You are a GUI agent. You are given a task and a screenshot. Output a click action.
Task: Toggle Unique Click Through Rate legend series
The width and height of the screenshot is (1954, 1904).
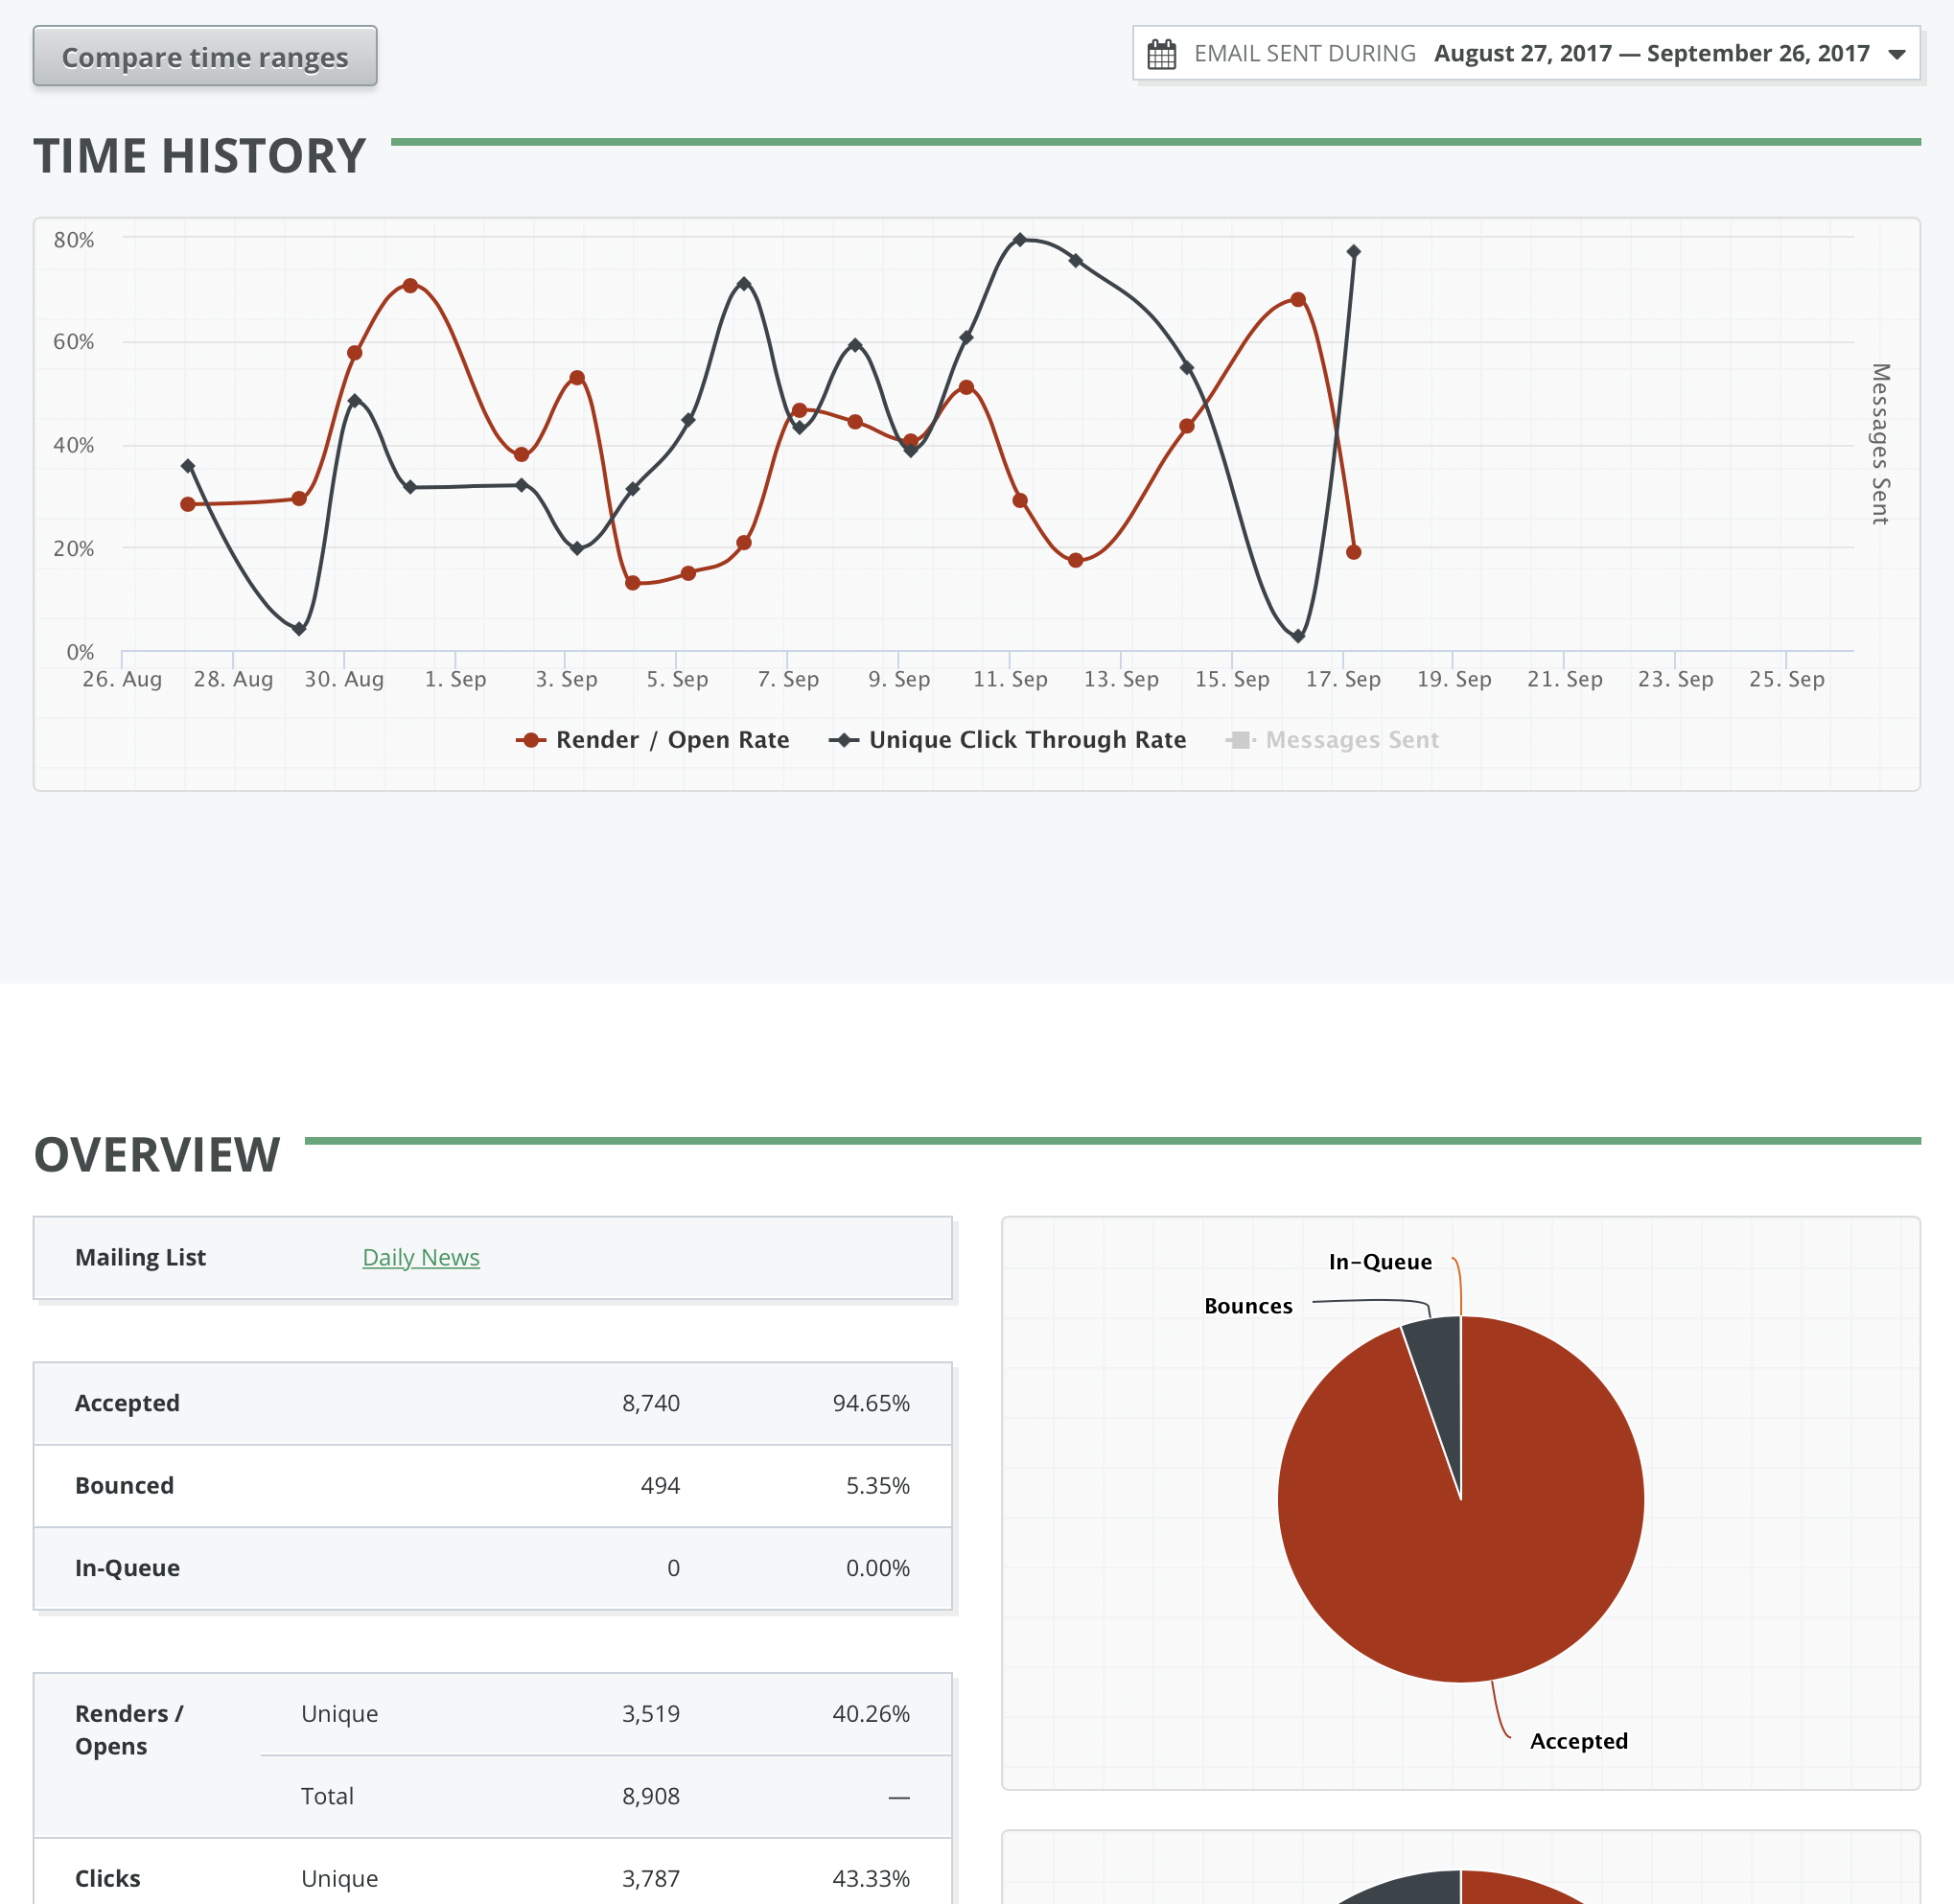1026,740
